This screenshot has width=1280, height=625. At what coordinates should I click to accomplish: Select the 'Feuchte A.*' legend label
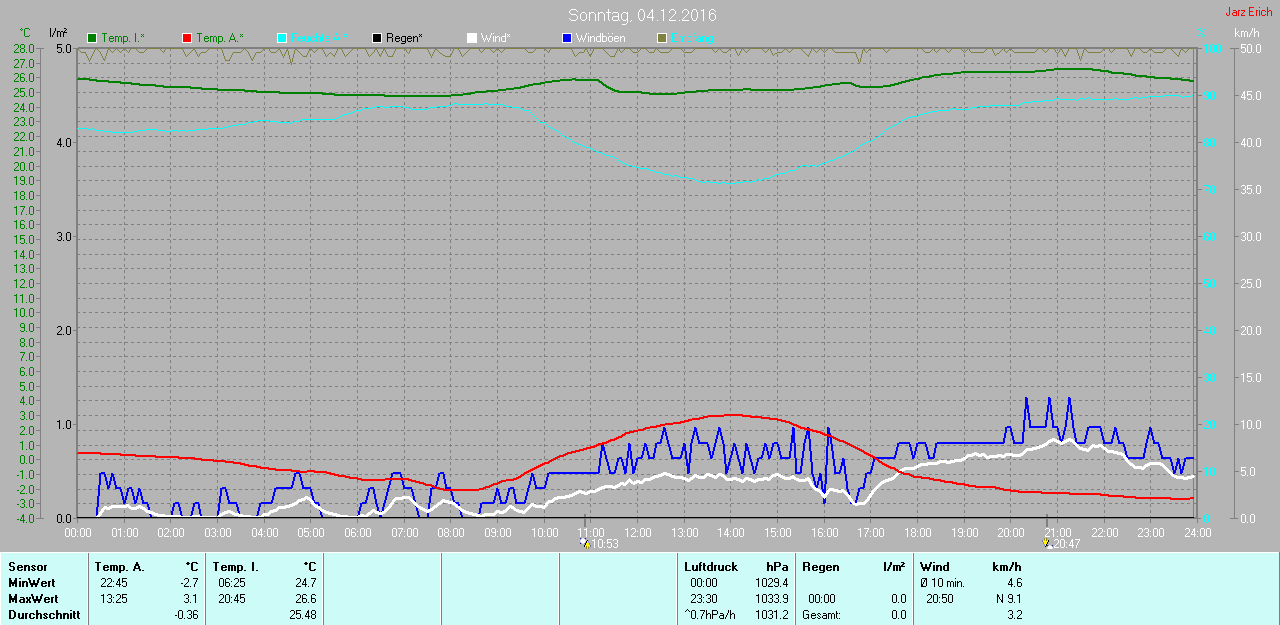(x=320, y=38)
